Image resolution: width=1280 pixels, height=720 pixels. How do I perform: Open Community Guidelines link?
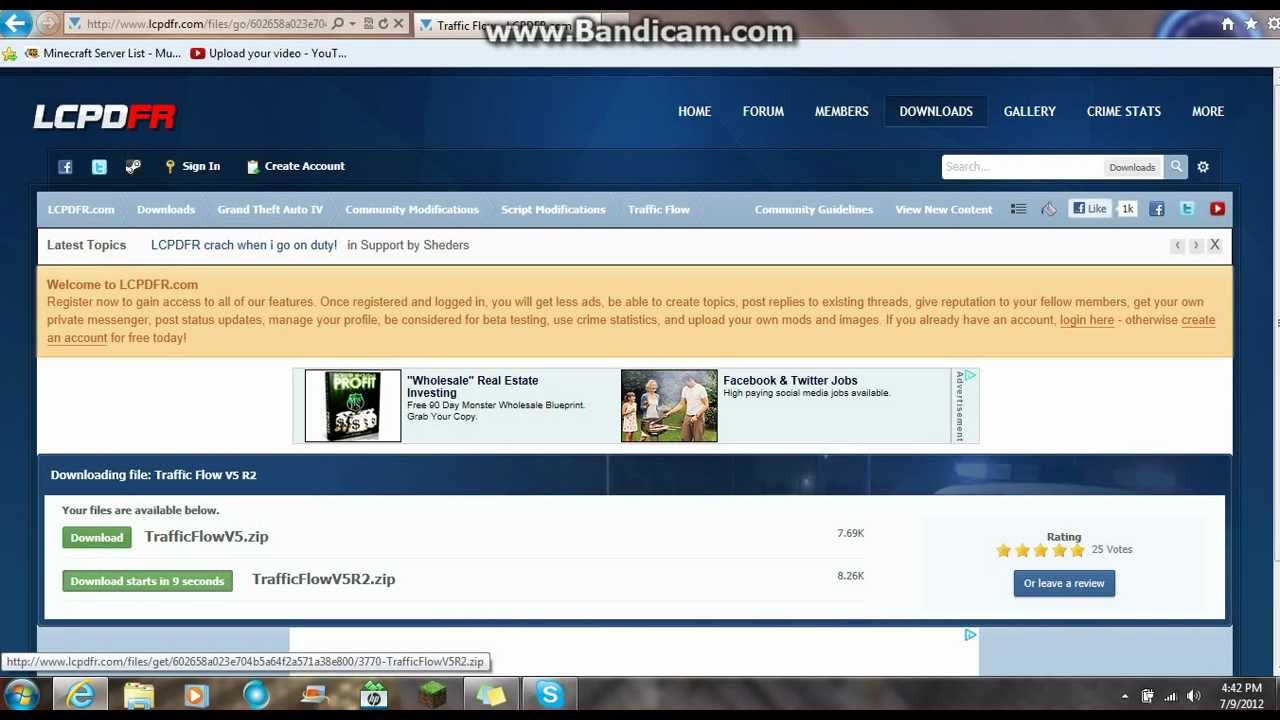814,209
